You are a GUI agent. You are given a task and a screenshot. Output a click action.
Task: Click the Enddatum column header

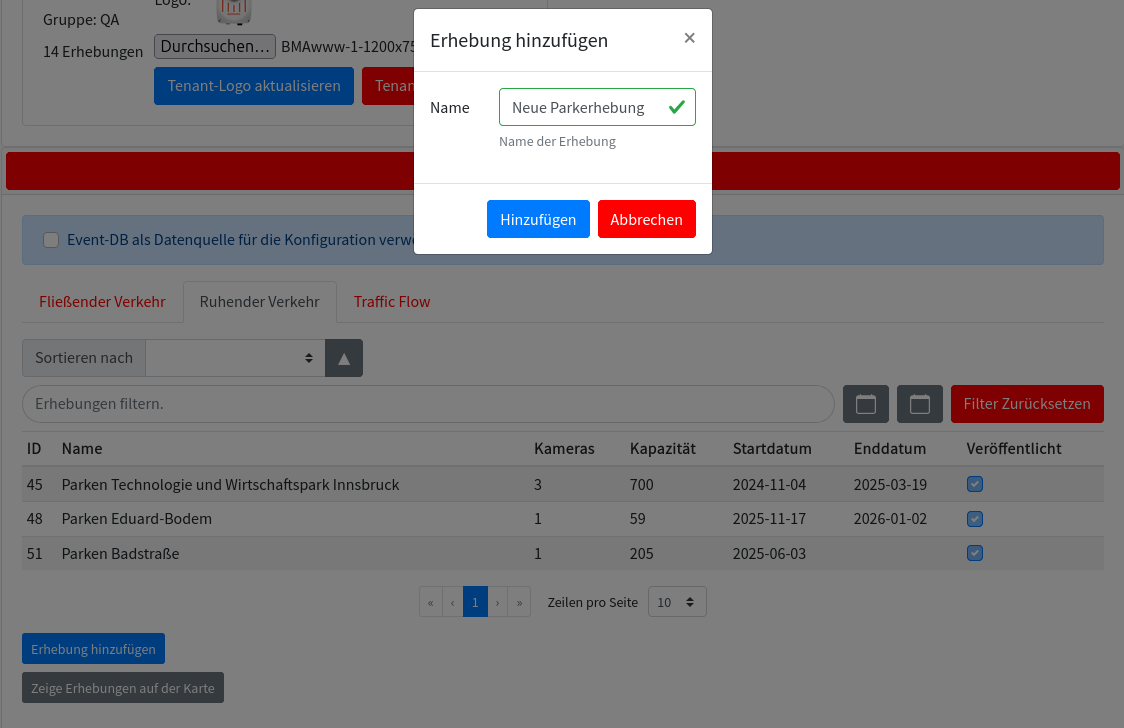[890, 449]
